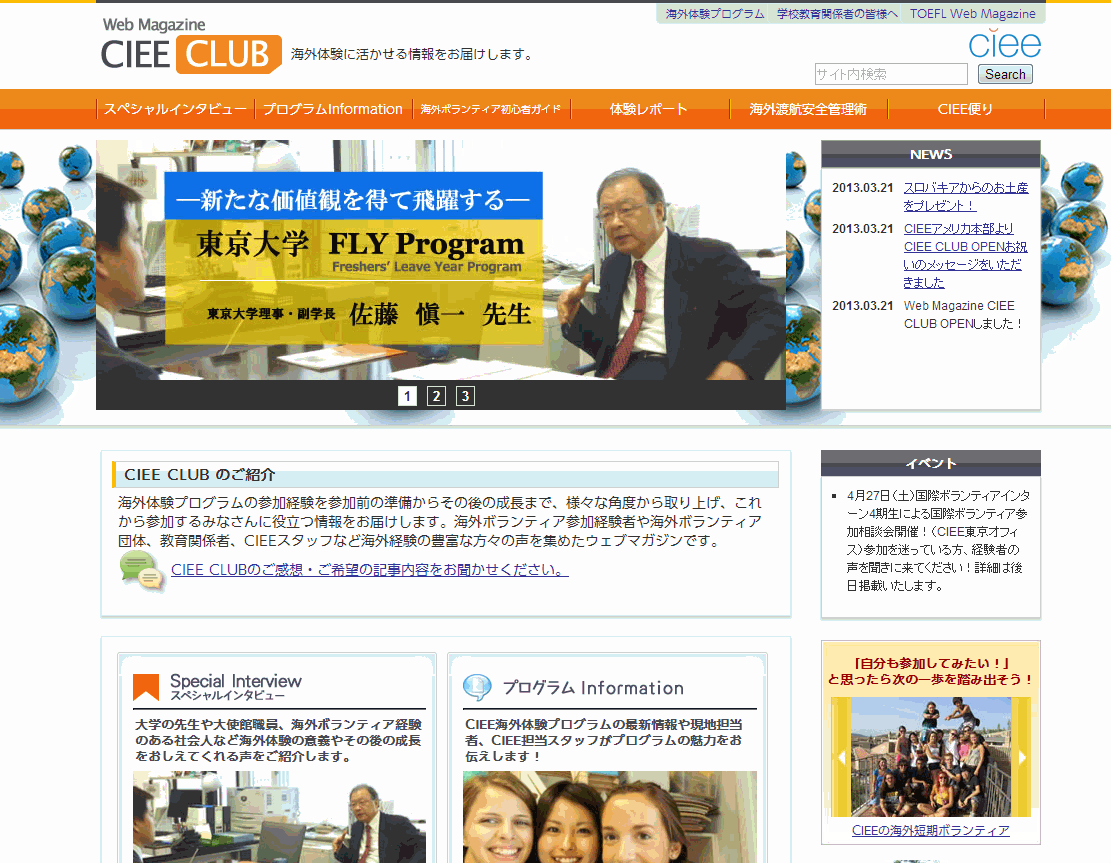
Task: Click the blue プログラム Information bubble icon
Action: click(477, 687)
